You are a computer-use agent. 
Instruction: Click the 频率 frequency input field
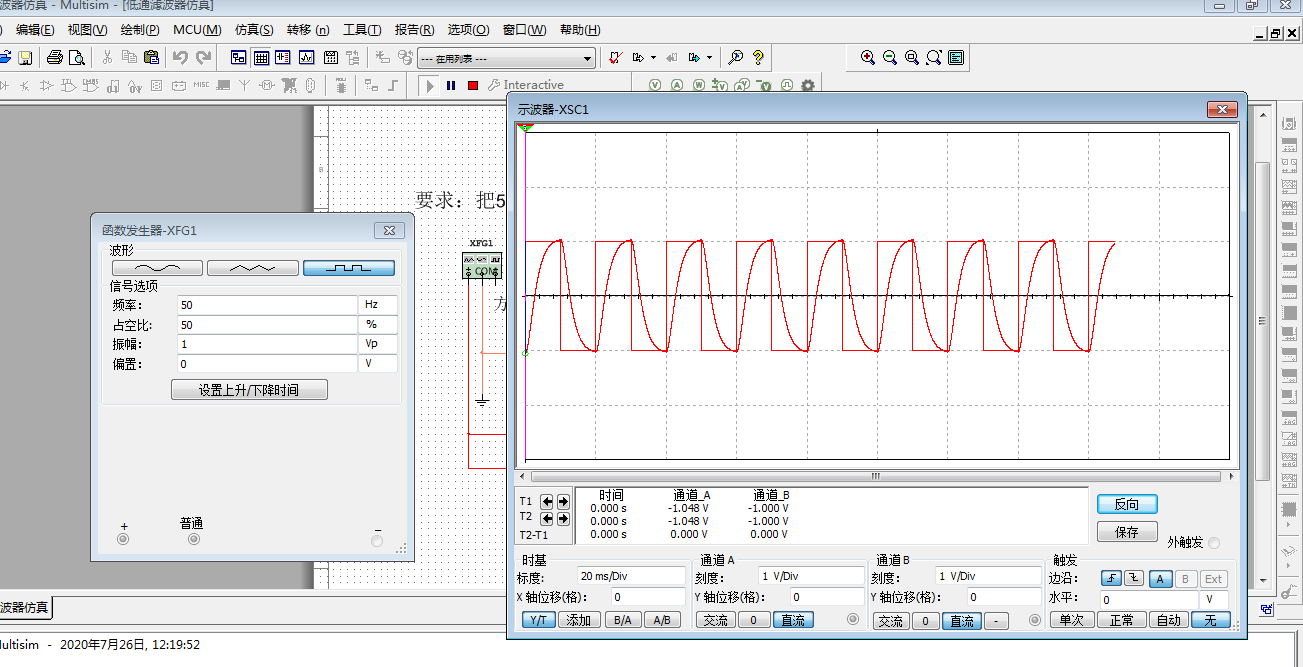click(x=267, y=305)
